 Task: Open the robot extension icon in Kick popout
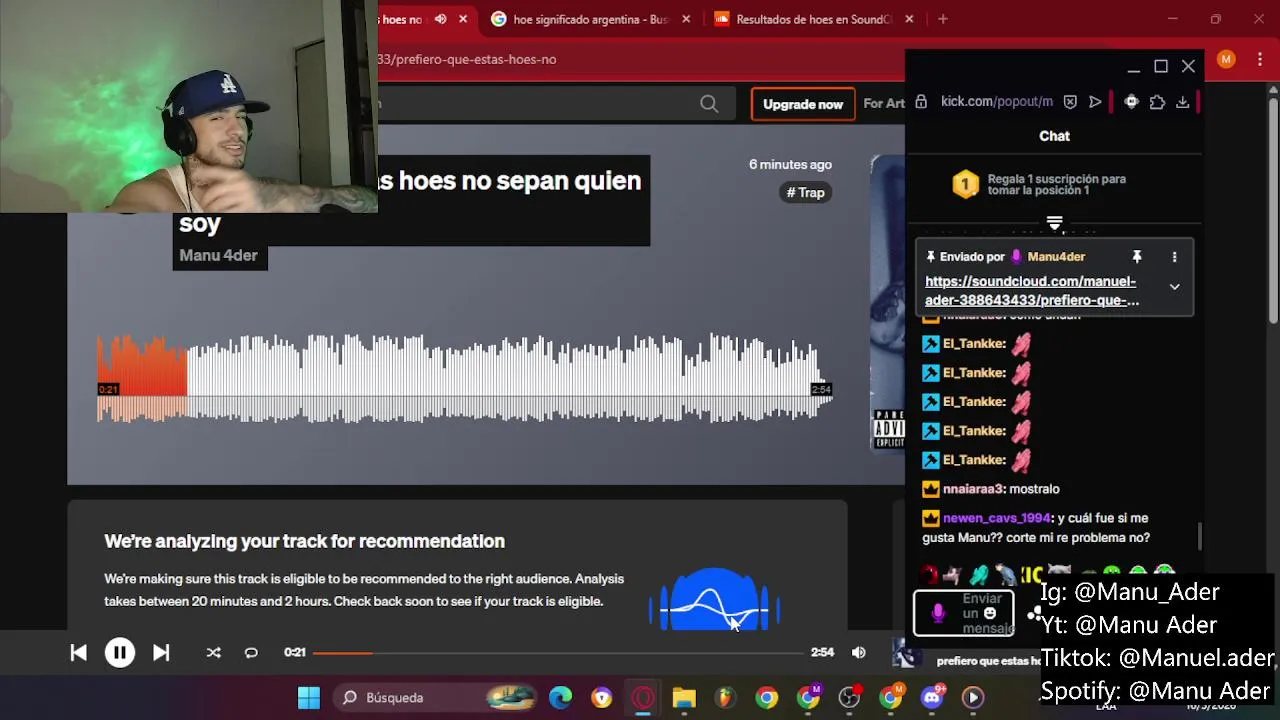(1131, 101)
